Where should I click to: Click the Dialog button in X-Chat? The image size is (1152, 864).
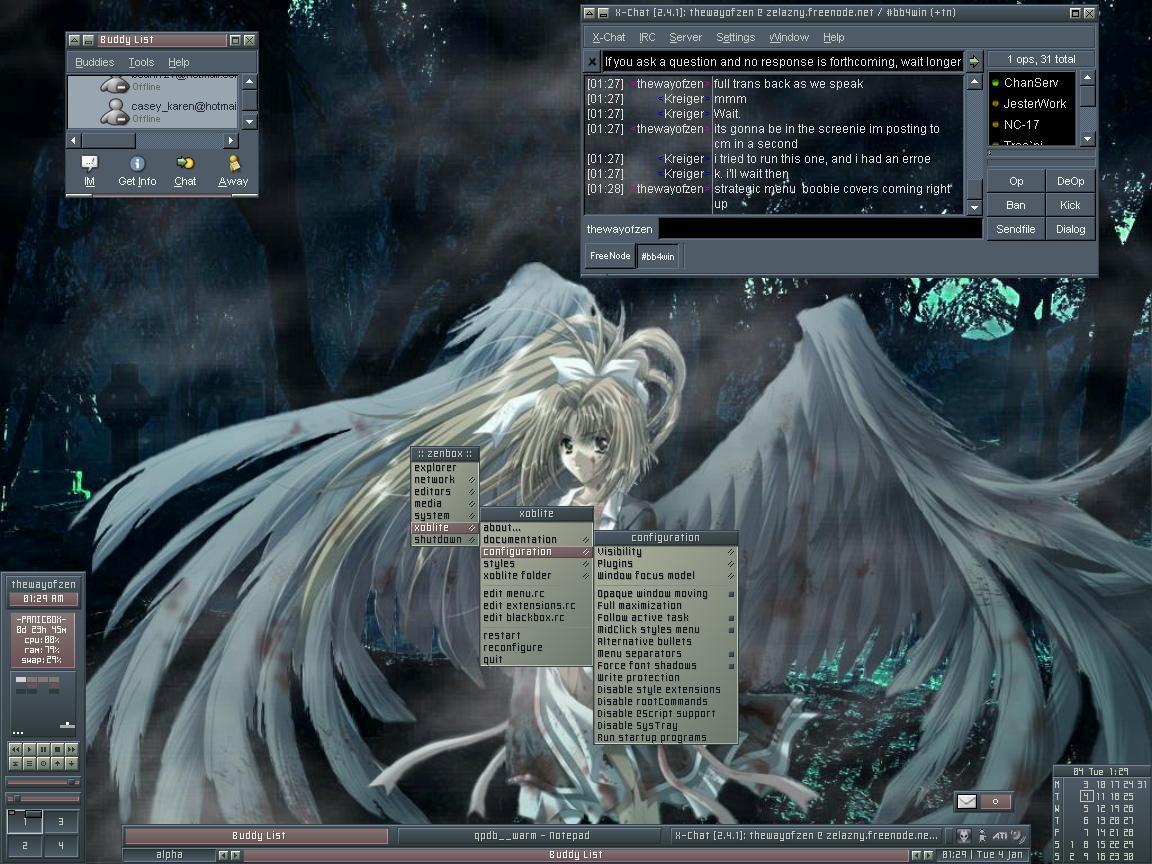(x=1070, y=229)
